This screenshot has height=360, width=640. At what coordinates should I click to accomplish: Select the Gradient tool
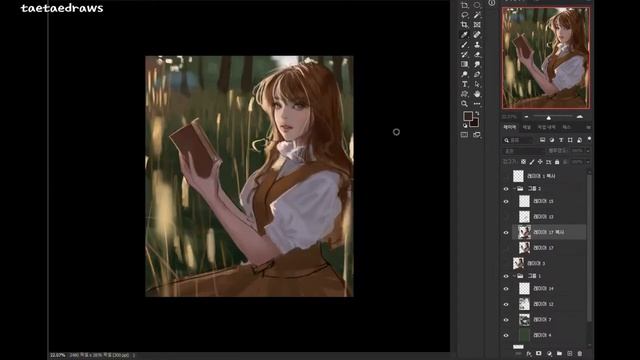pyautogui.click(x=464, y=64)
